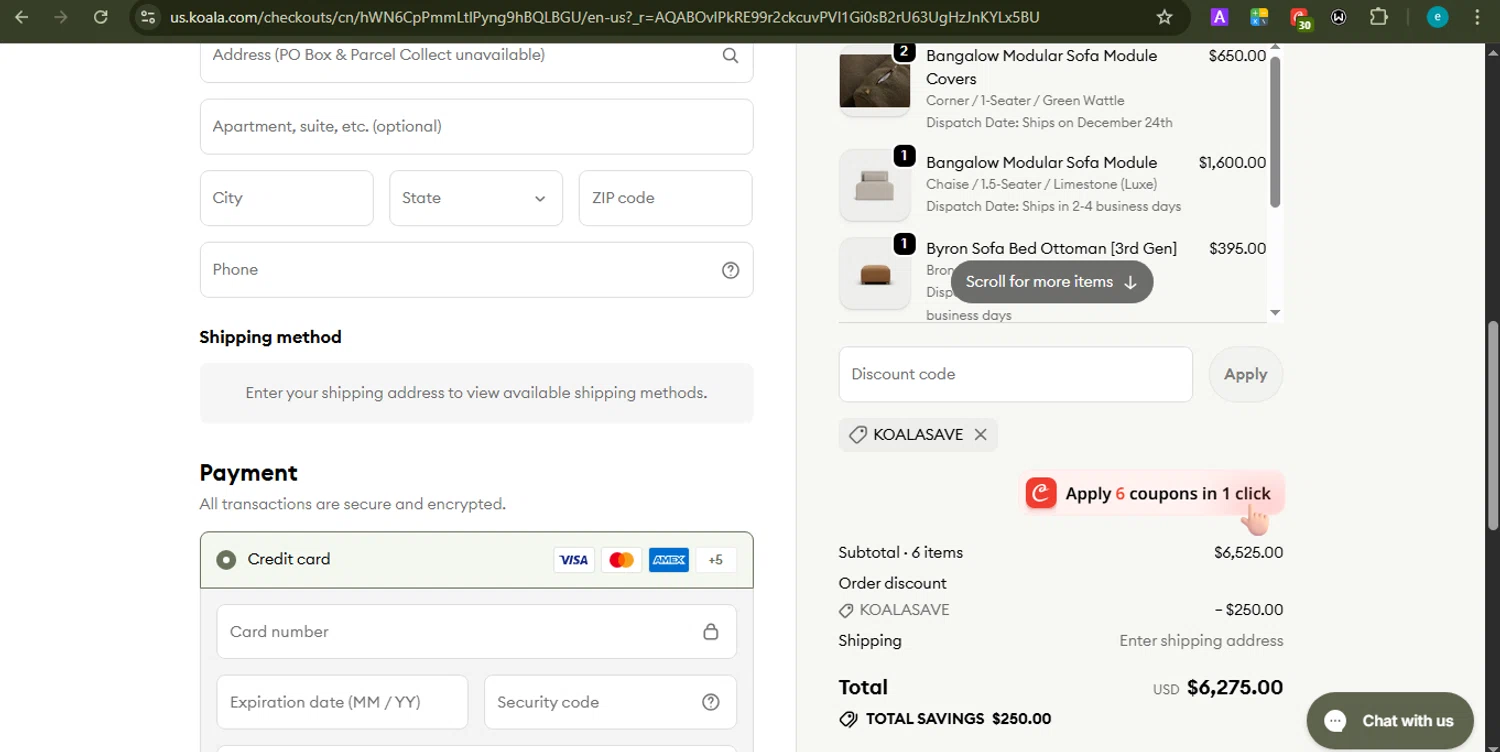Open site information icon in address bar

pyautogui.click(x=148, y=17)
